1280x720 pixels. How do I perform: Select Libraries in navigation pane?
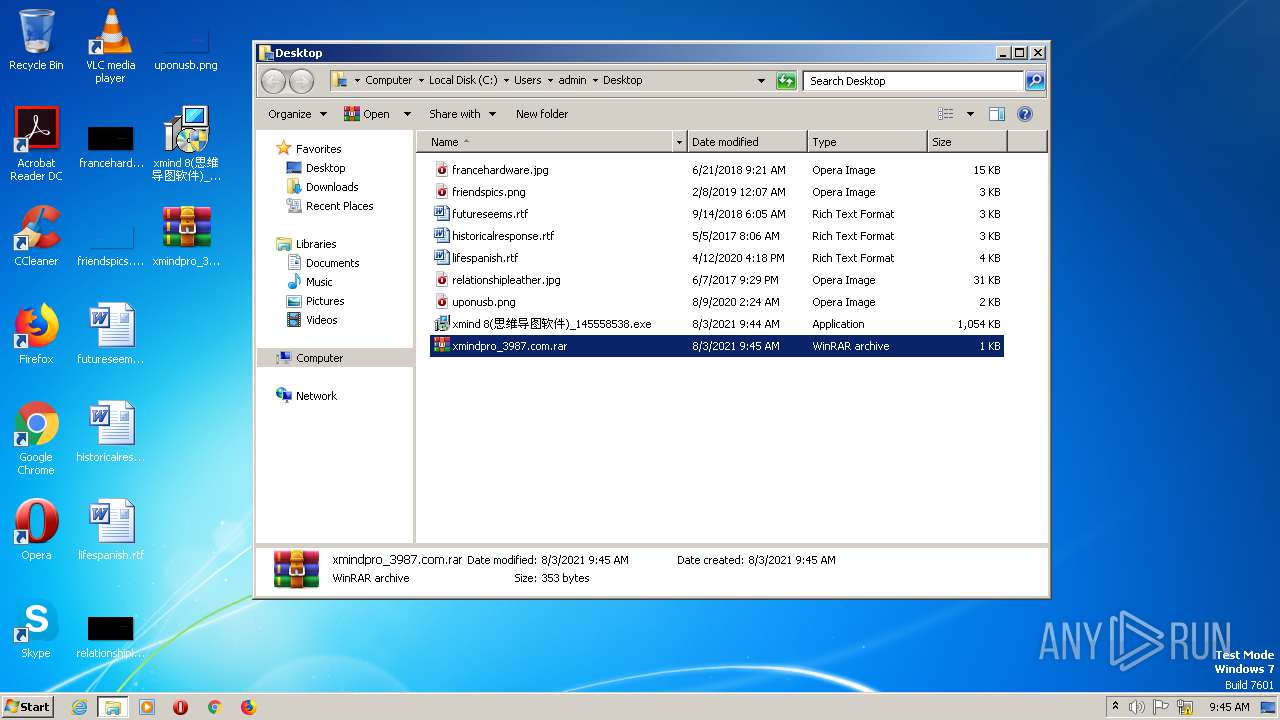tap(315, 244)
